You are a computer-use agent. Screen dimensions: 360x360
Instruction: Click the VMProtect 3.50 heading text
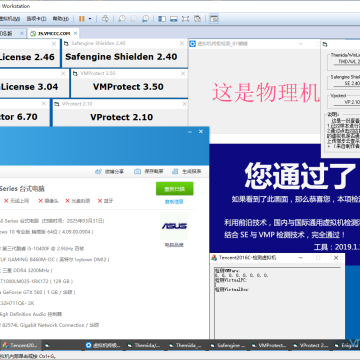pos(128,87)
